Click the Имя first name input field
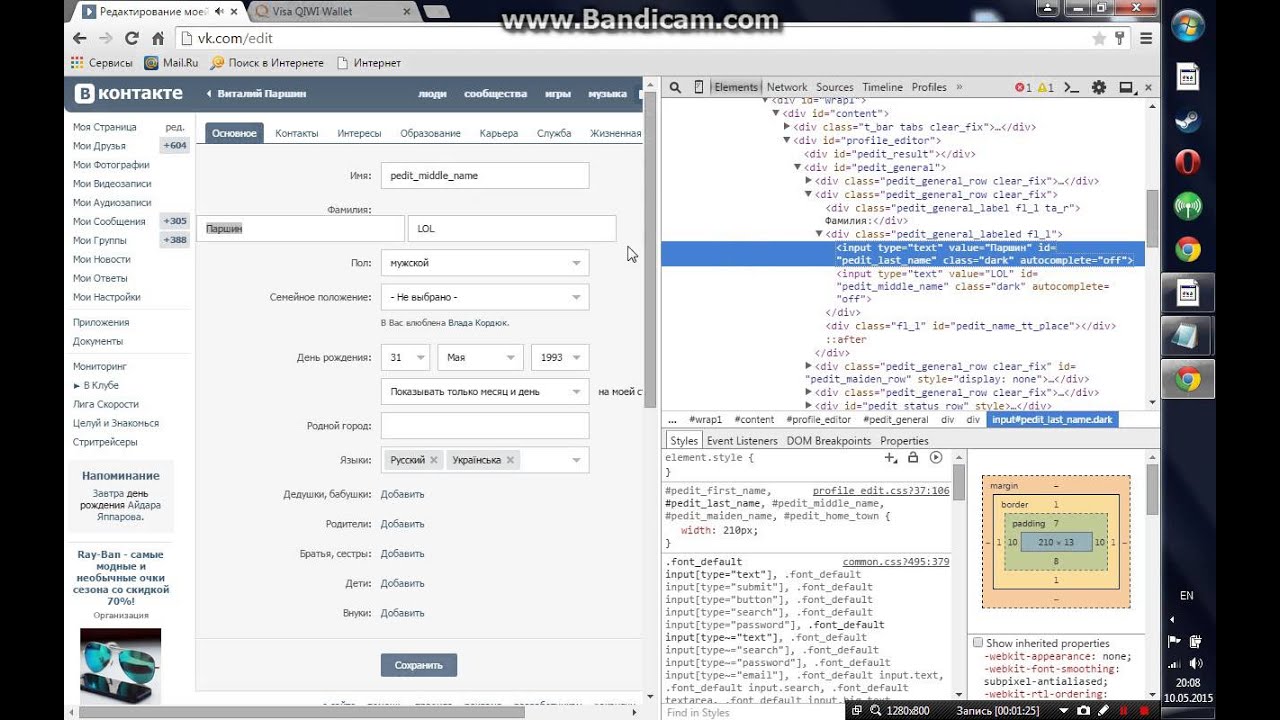 [x=485, y=176]
